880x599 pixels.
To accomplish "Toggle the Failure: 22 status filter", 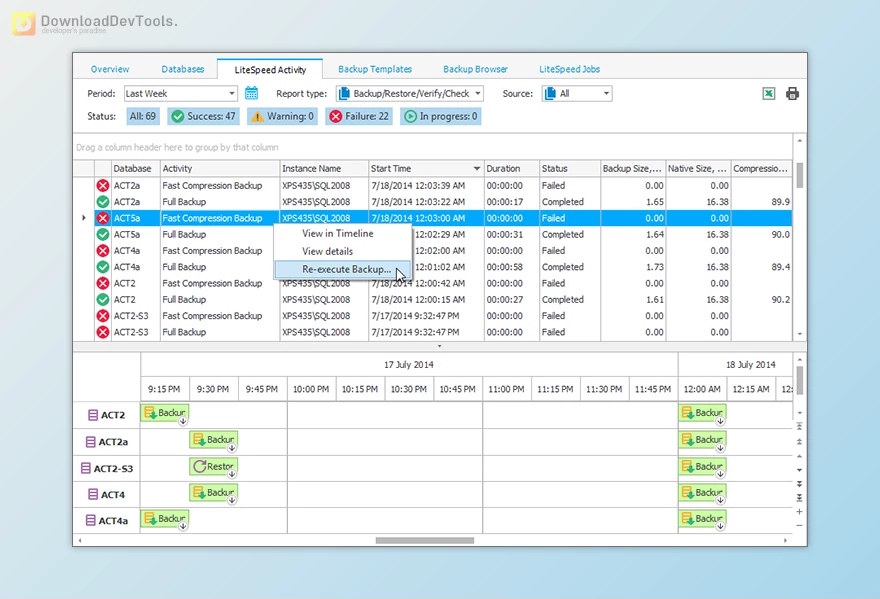I will point(358,117).
